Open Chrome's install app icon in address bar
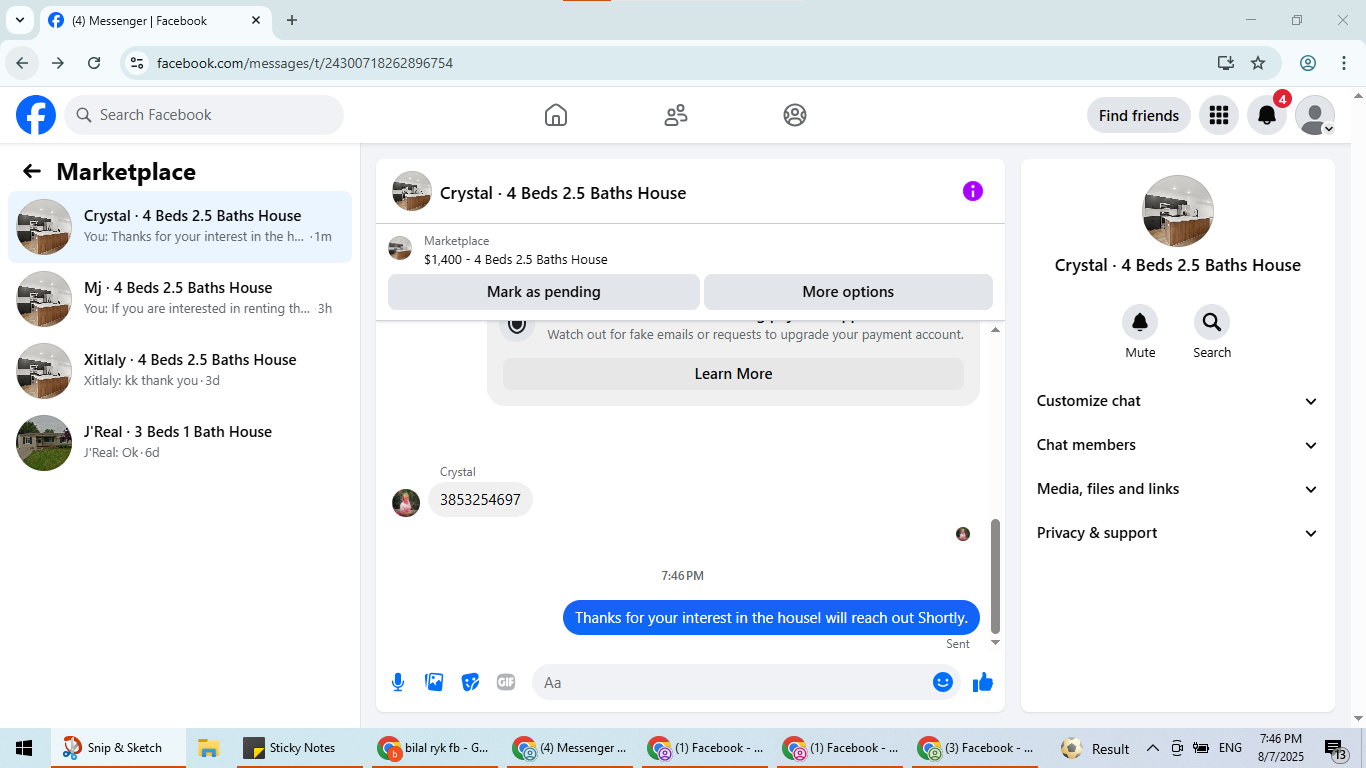1366x768 pixels. coord(1226,63)
